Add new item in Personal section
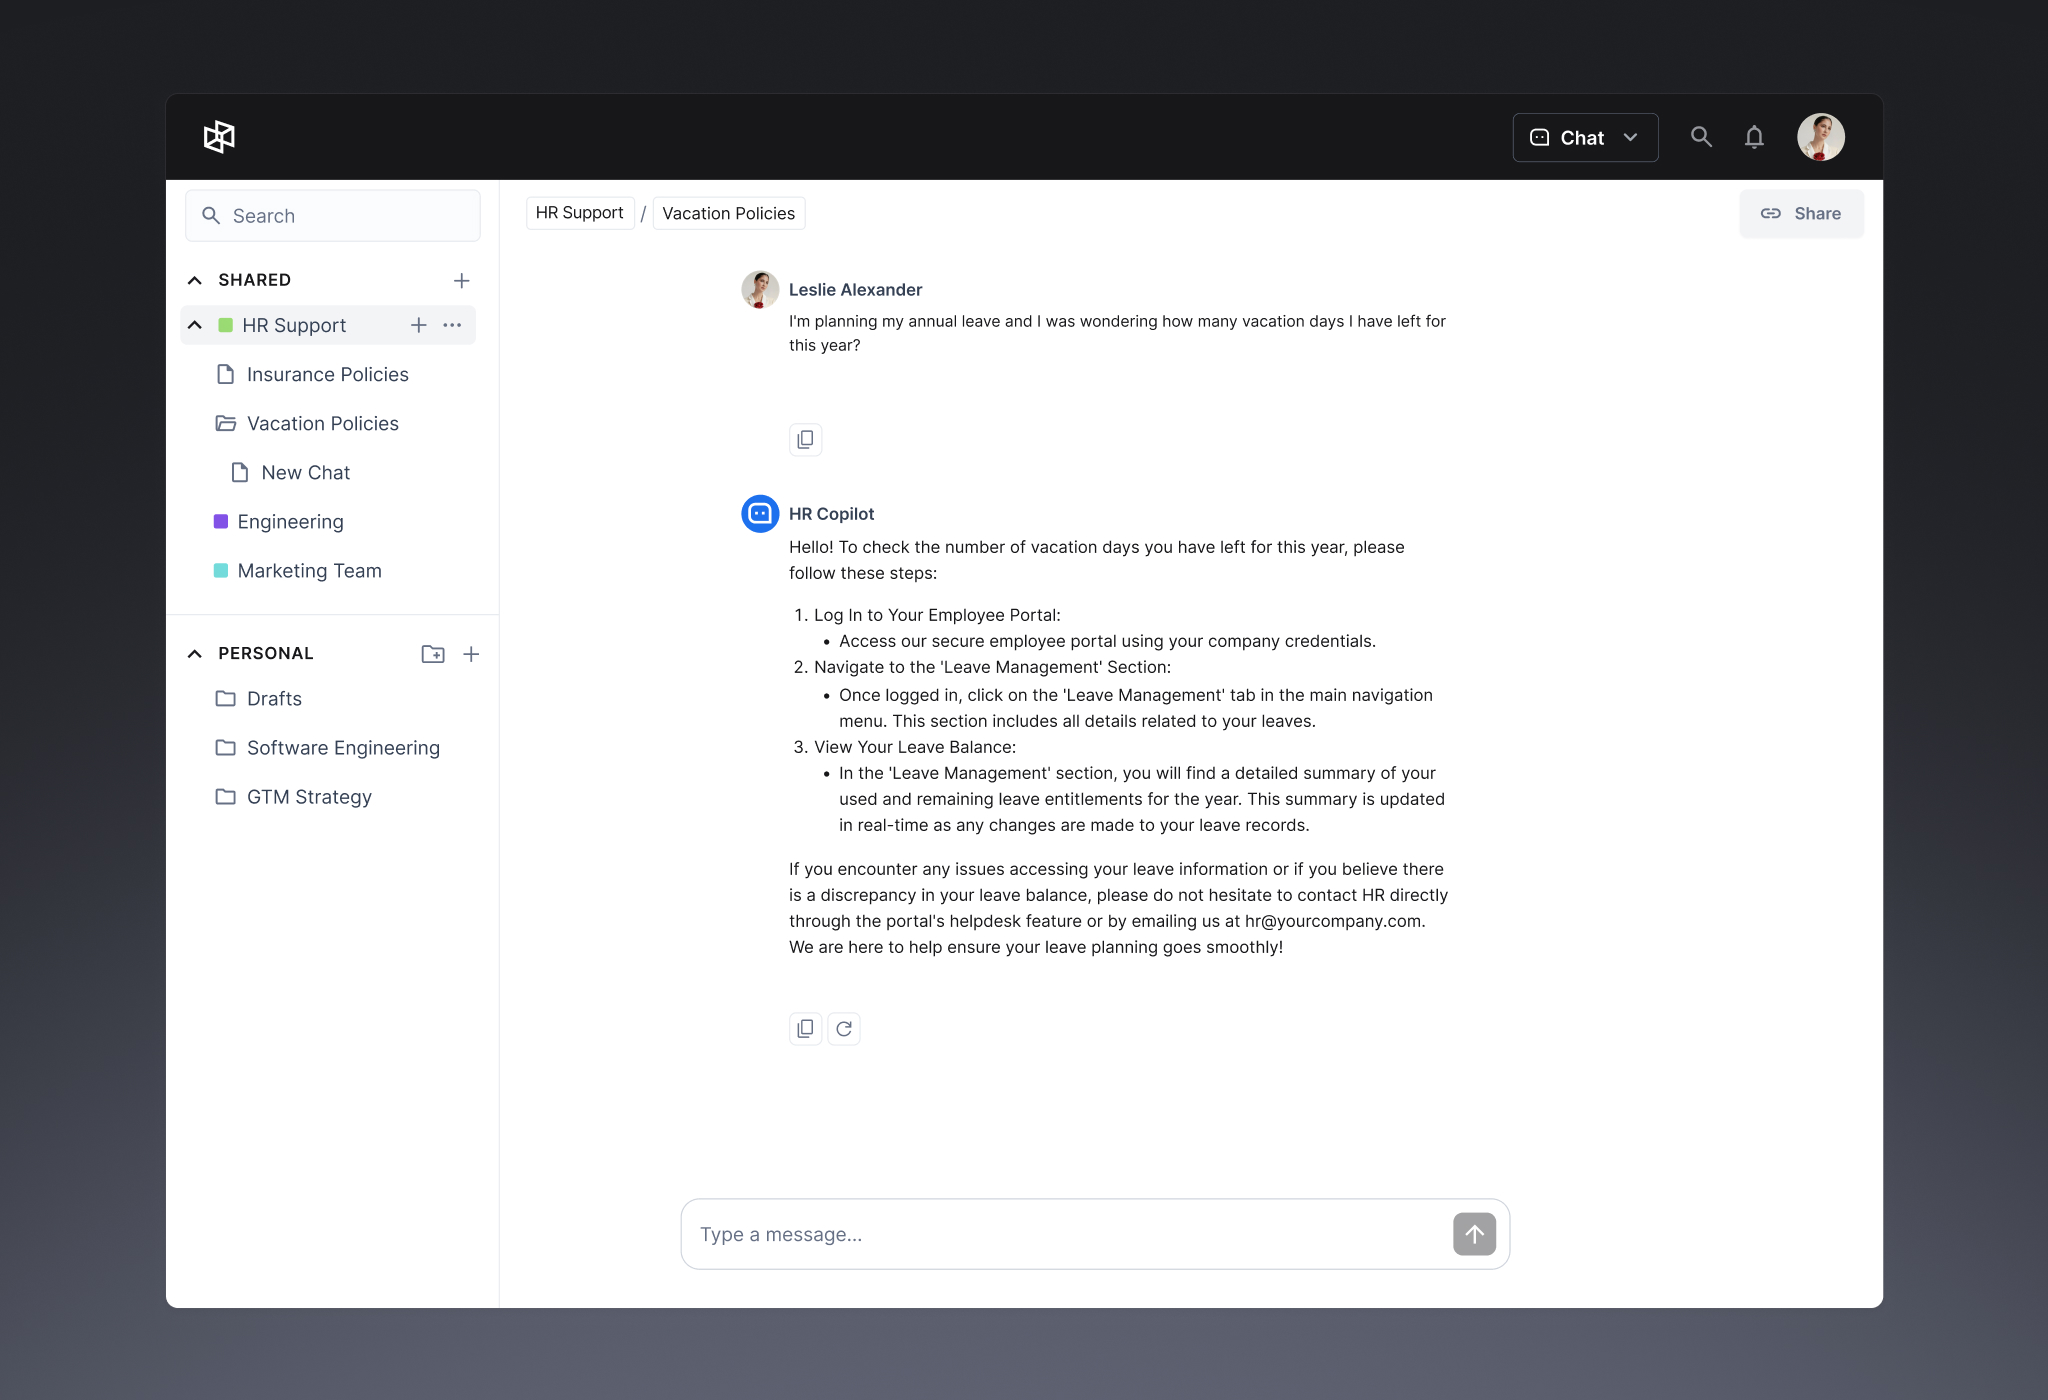The height and width of the screenshot is (1400, 2048). 471,654
